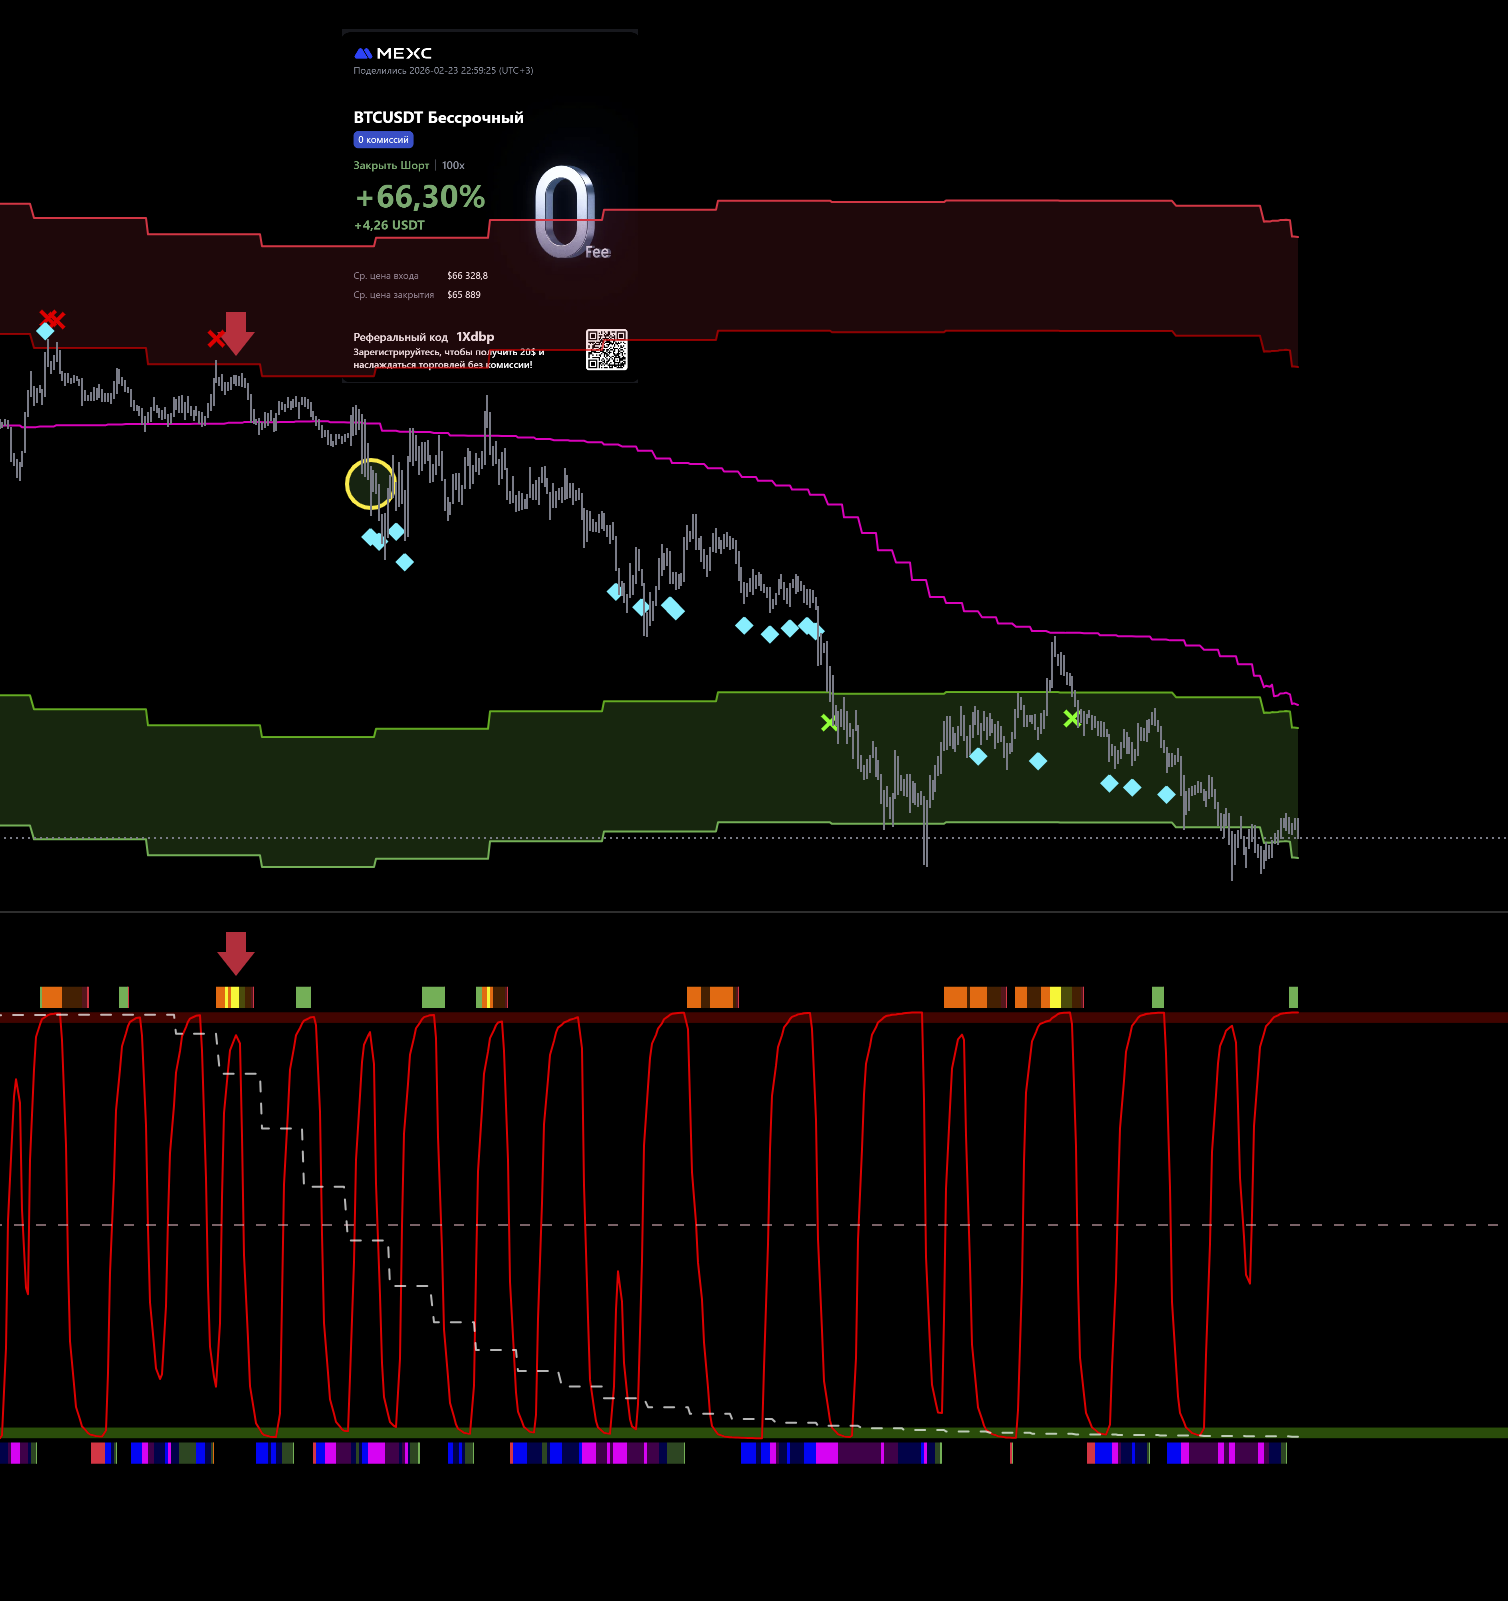Click the double red X marker at the top left
This screenshot has height=1601, width=1508.
click(52, 320)
